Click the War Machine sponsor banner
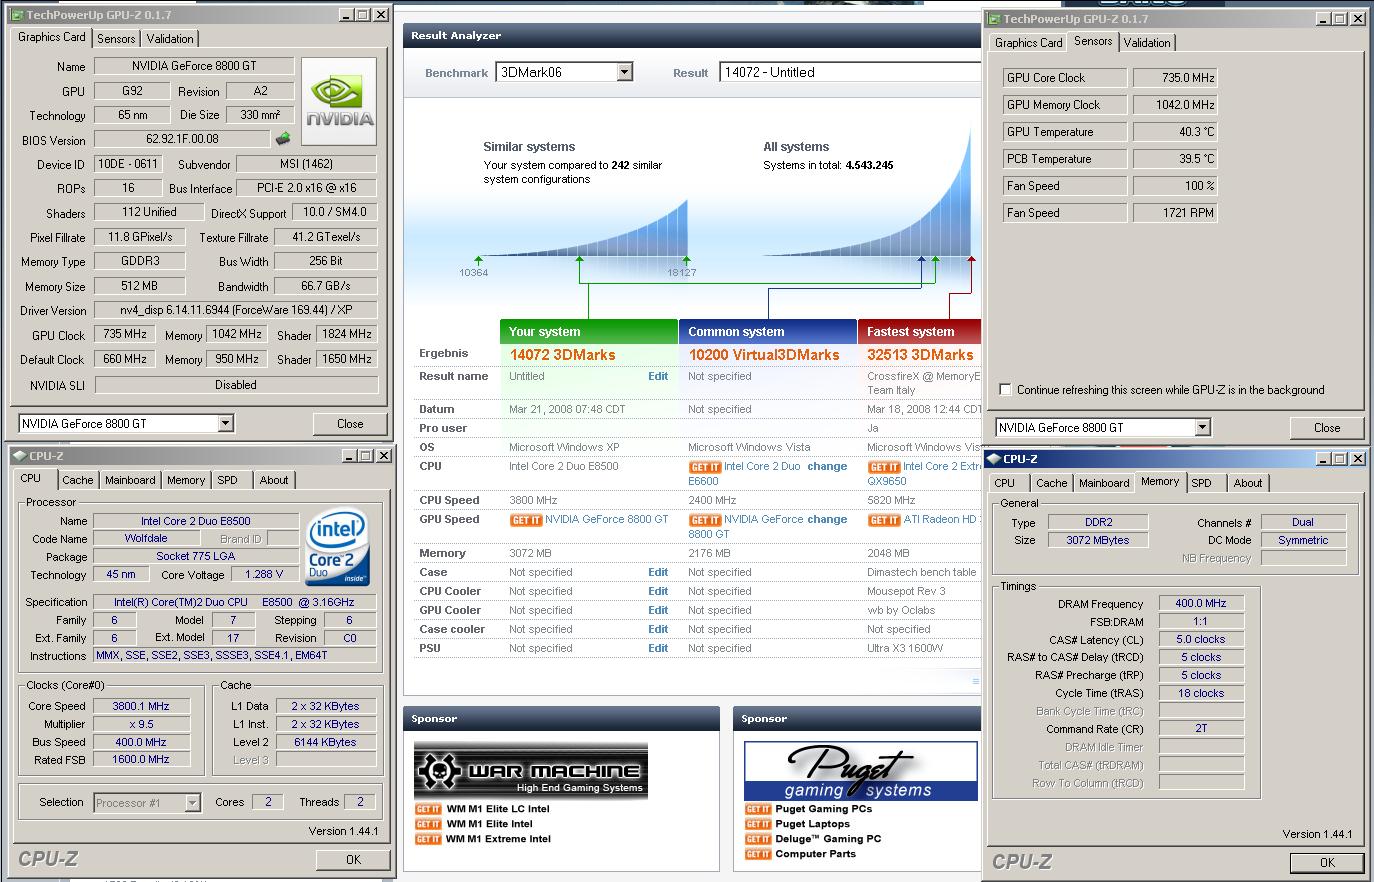This screenshot has height=882, width=1374. pyautogui.click(x=531, y=770)
